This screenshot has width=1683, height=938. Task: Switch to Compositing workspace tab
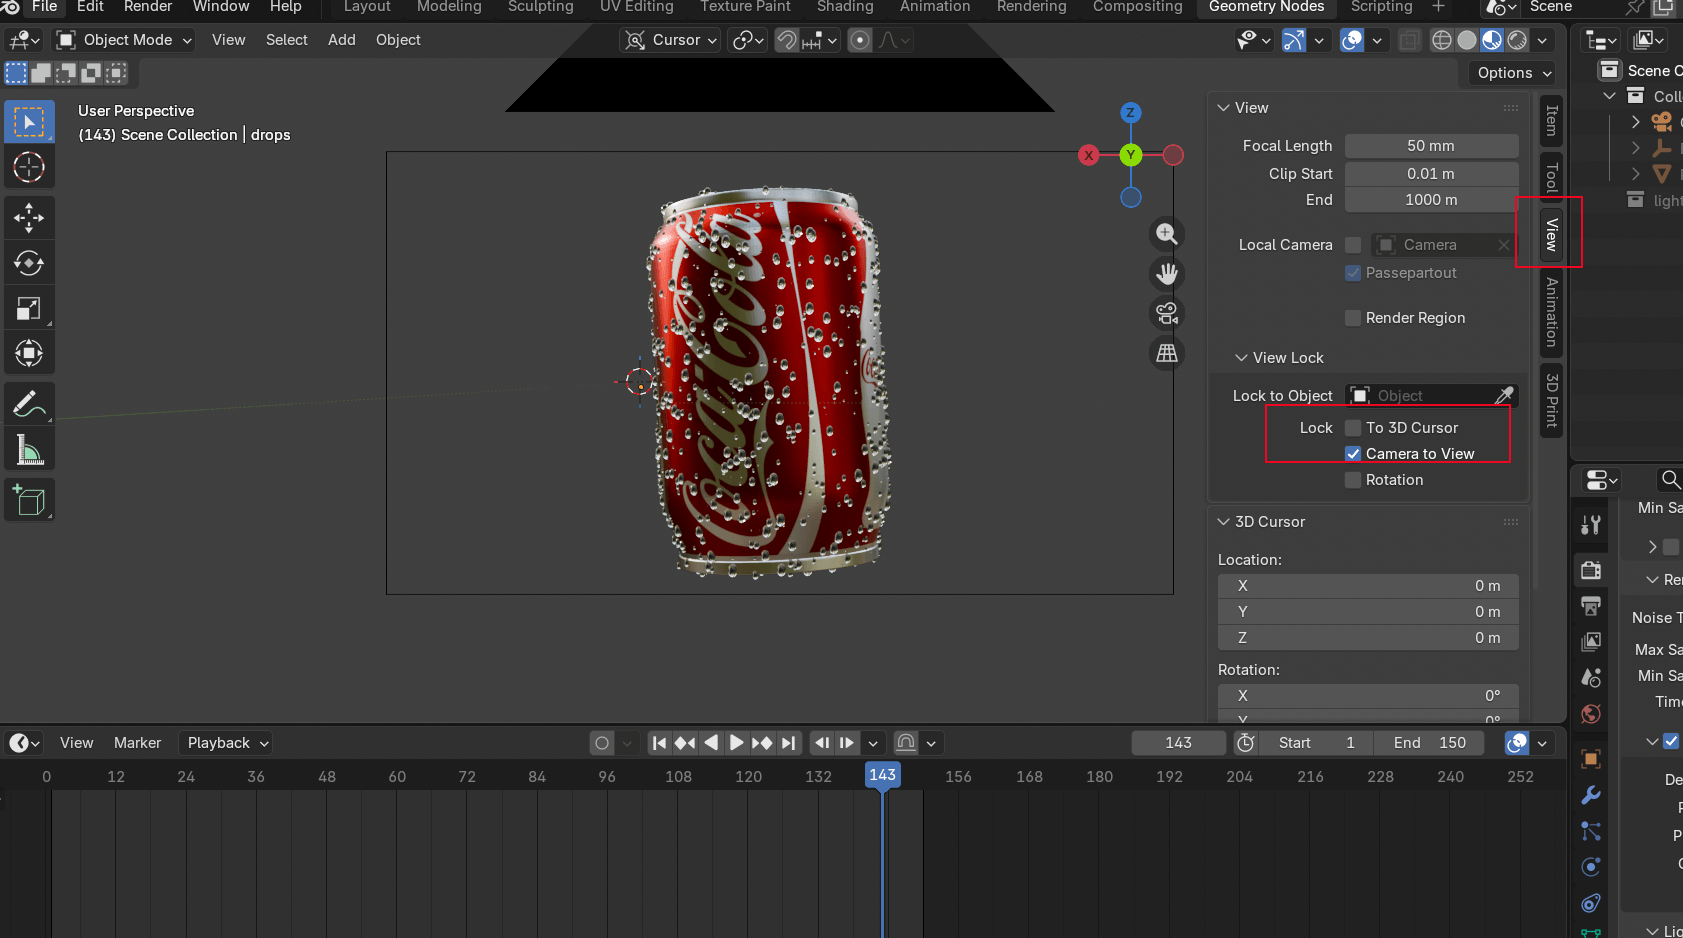click(1137, 7)
